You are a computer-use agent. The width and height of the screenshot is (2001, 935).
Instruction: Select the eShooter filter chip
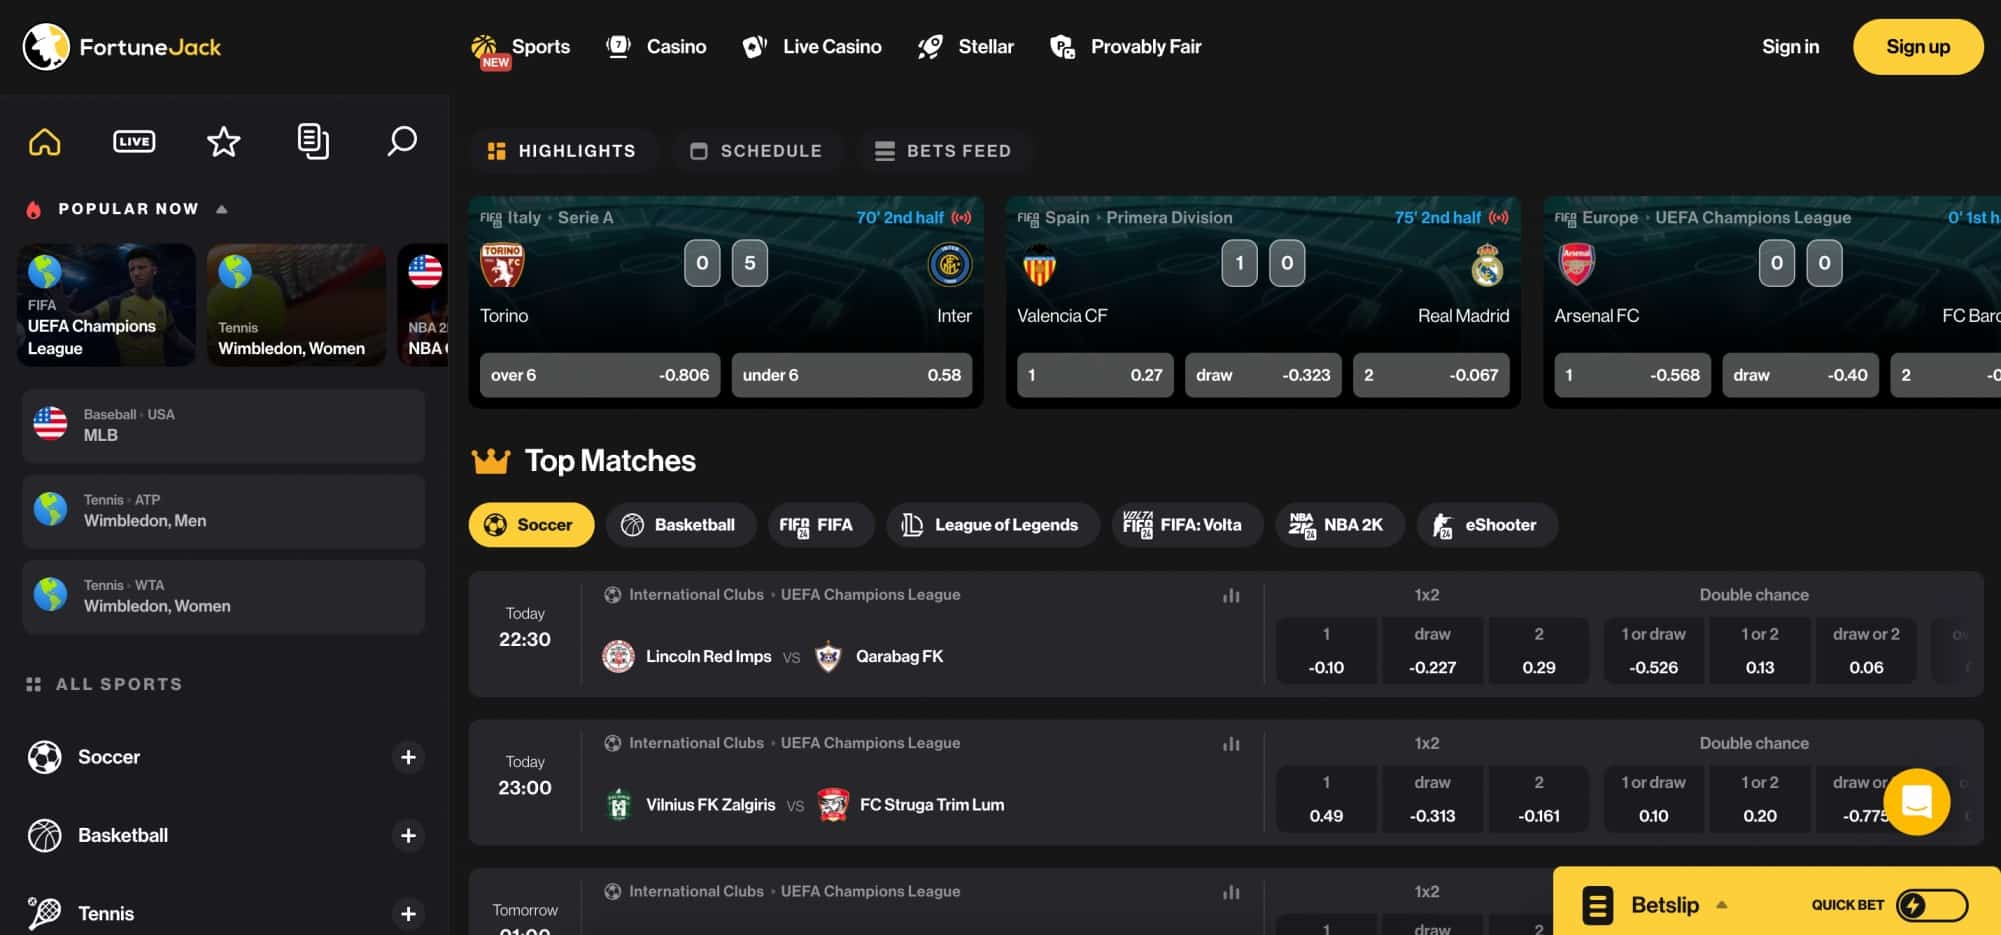tap(1487, 525)
